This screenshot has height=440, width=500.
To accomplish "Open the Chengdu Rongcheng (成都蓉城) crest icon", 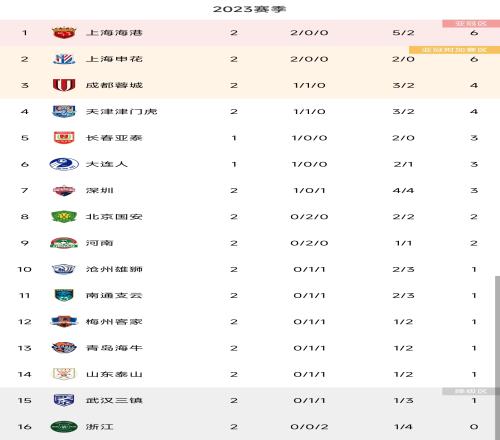I will click(x=64, y=85).
